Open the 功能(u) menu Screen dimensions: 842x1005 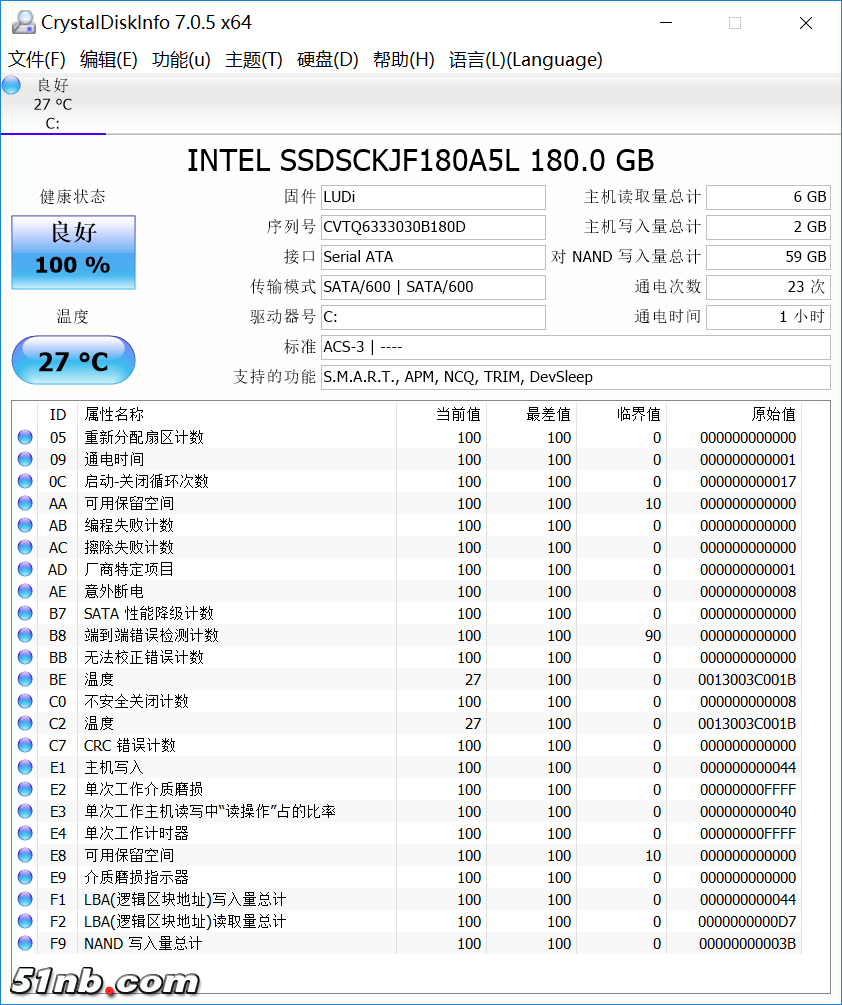[181, 60]
